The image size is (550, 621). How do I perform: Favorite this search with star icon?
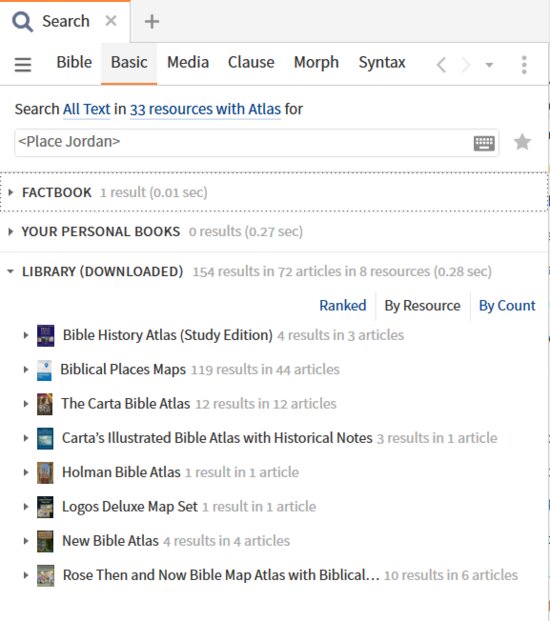click(522, 142)
